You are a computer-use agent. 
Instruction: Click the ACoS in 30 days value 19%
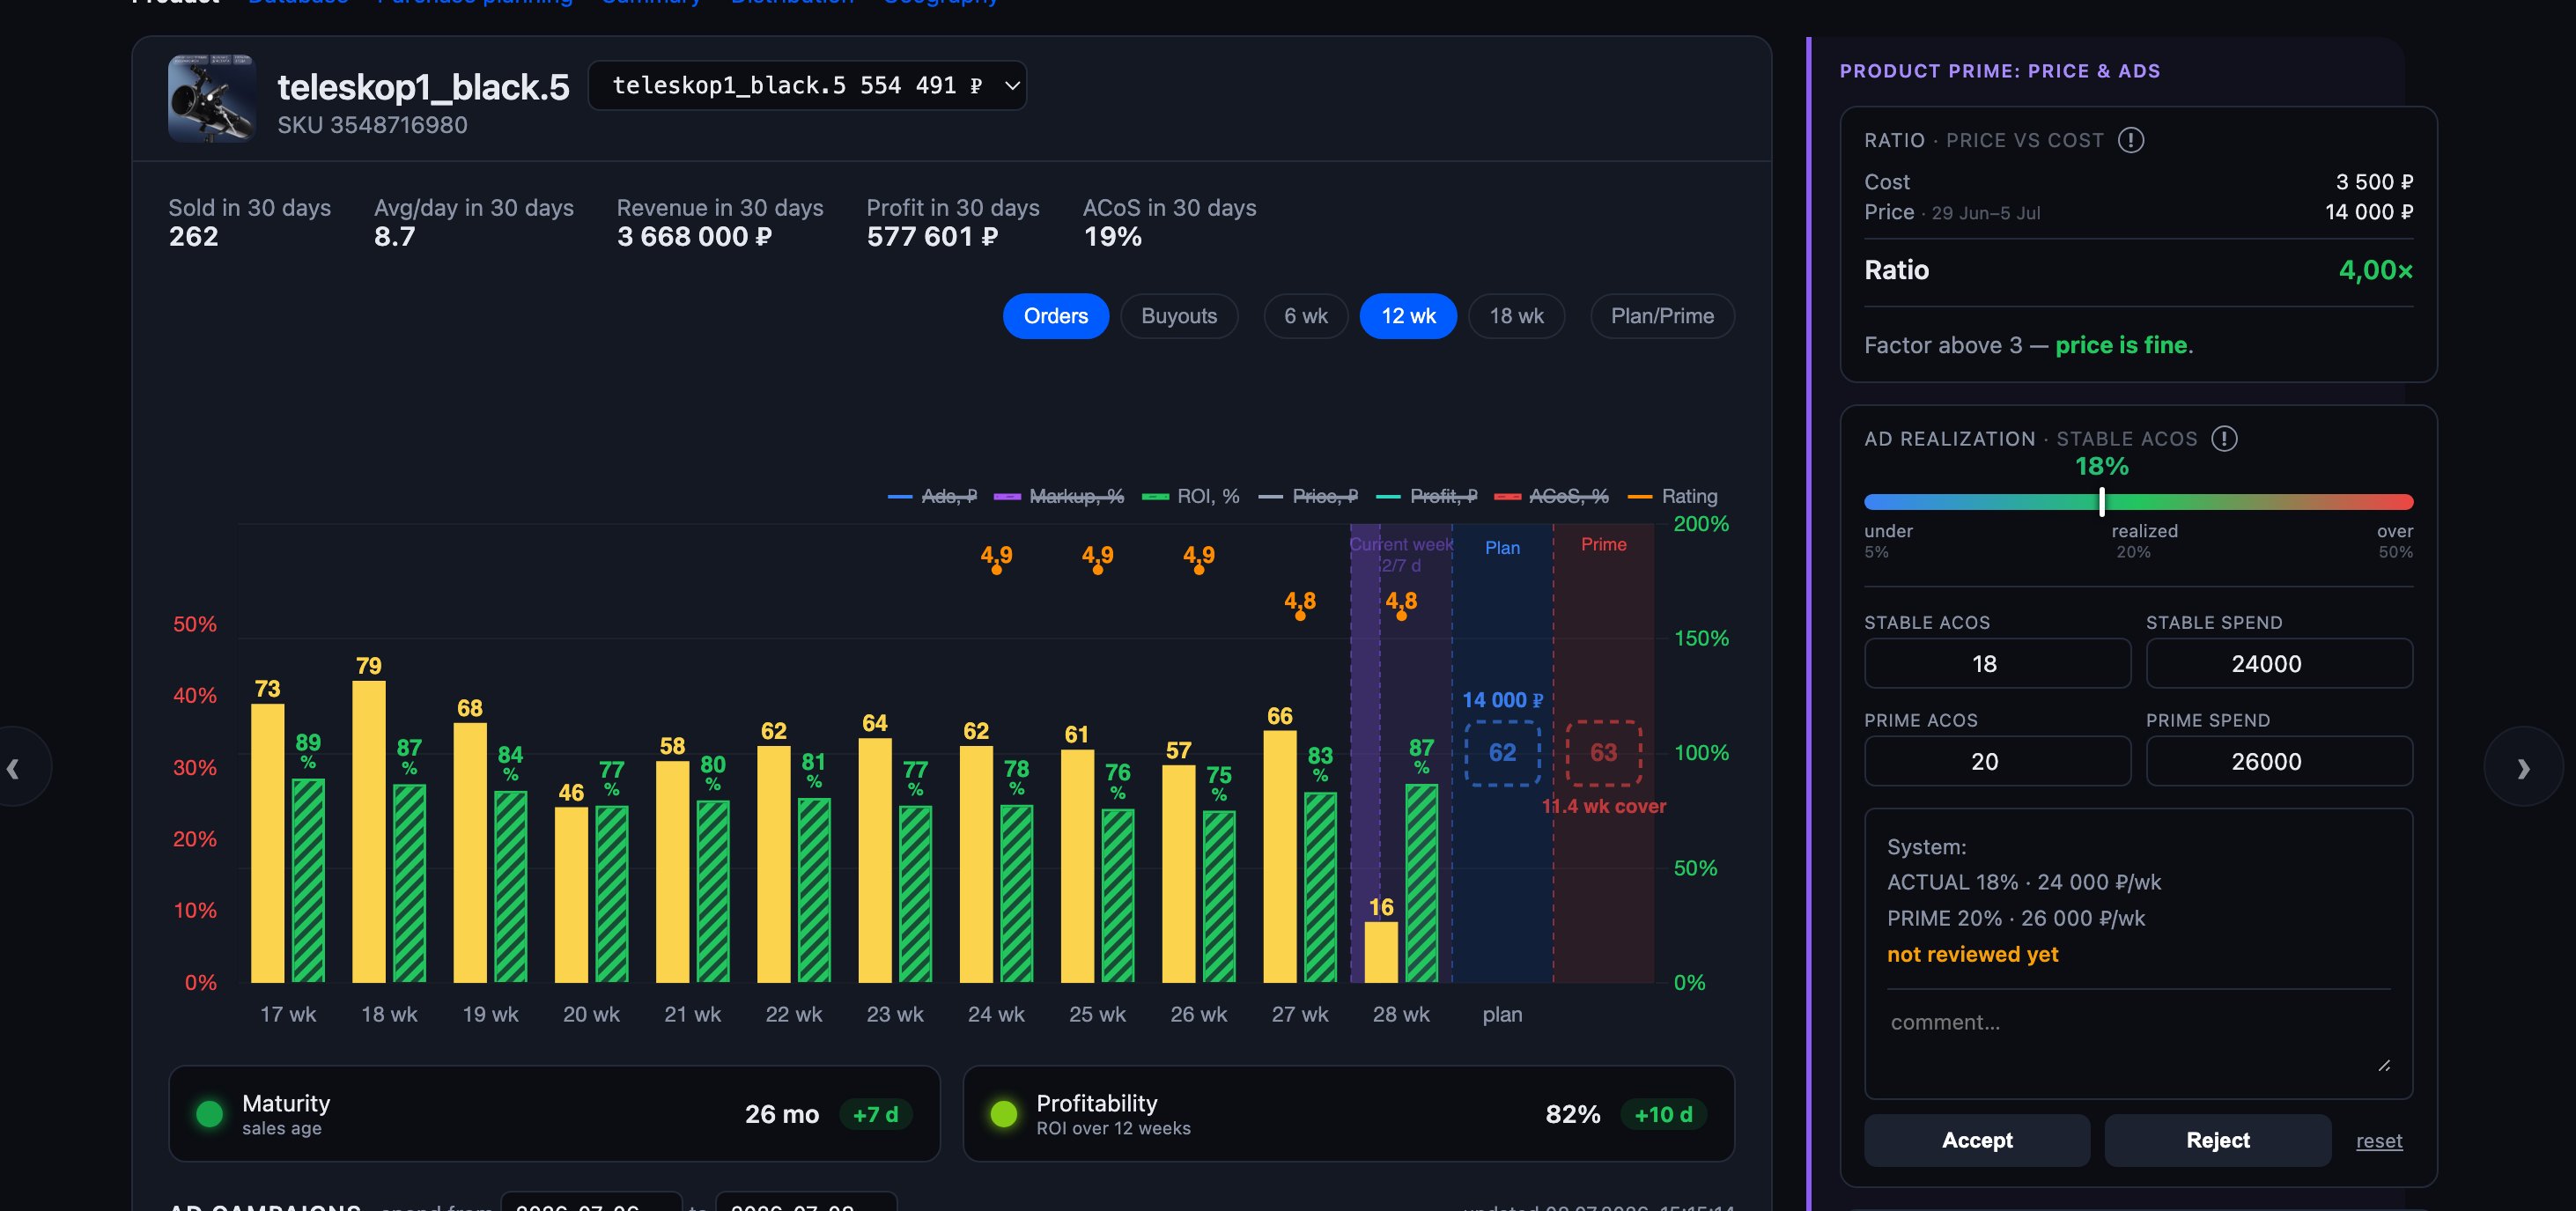coord(1112,237)
